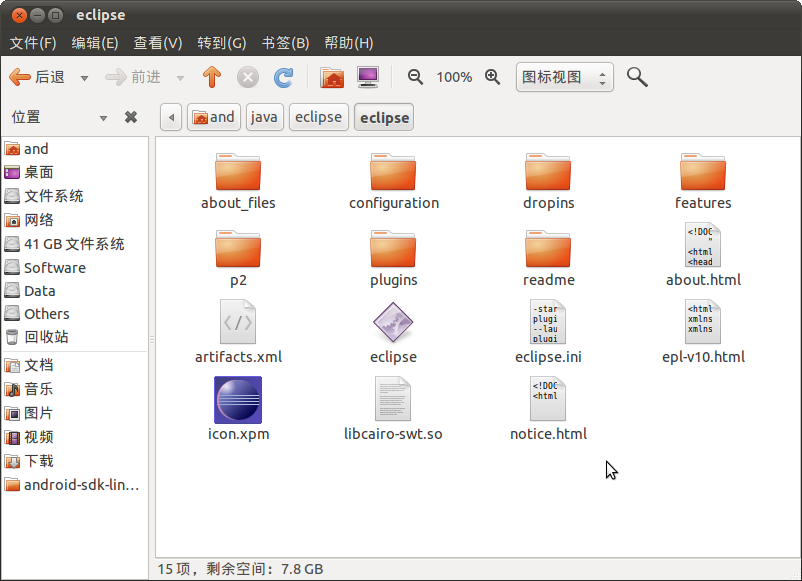Select 下载 bookmark in sidebar

75,461
